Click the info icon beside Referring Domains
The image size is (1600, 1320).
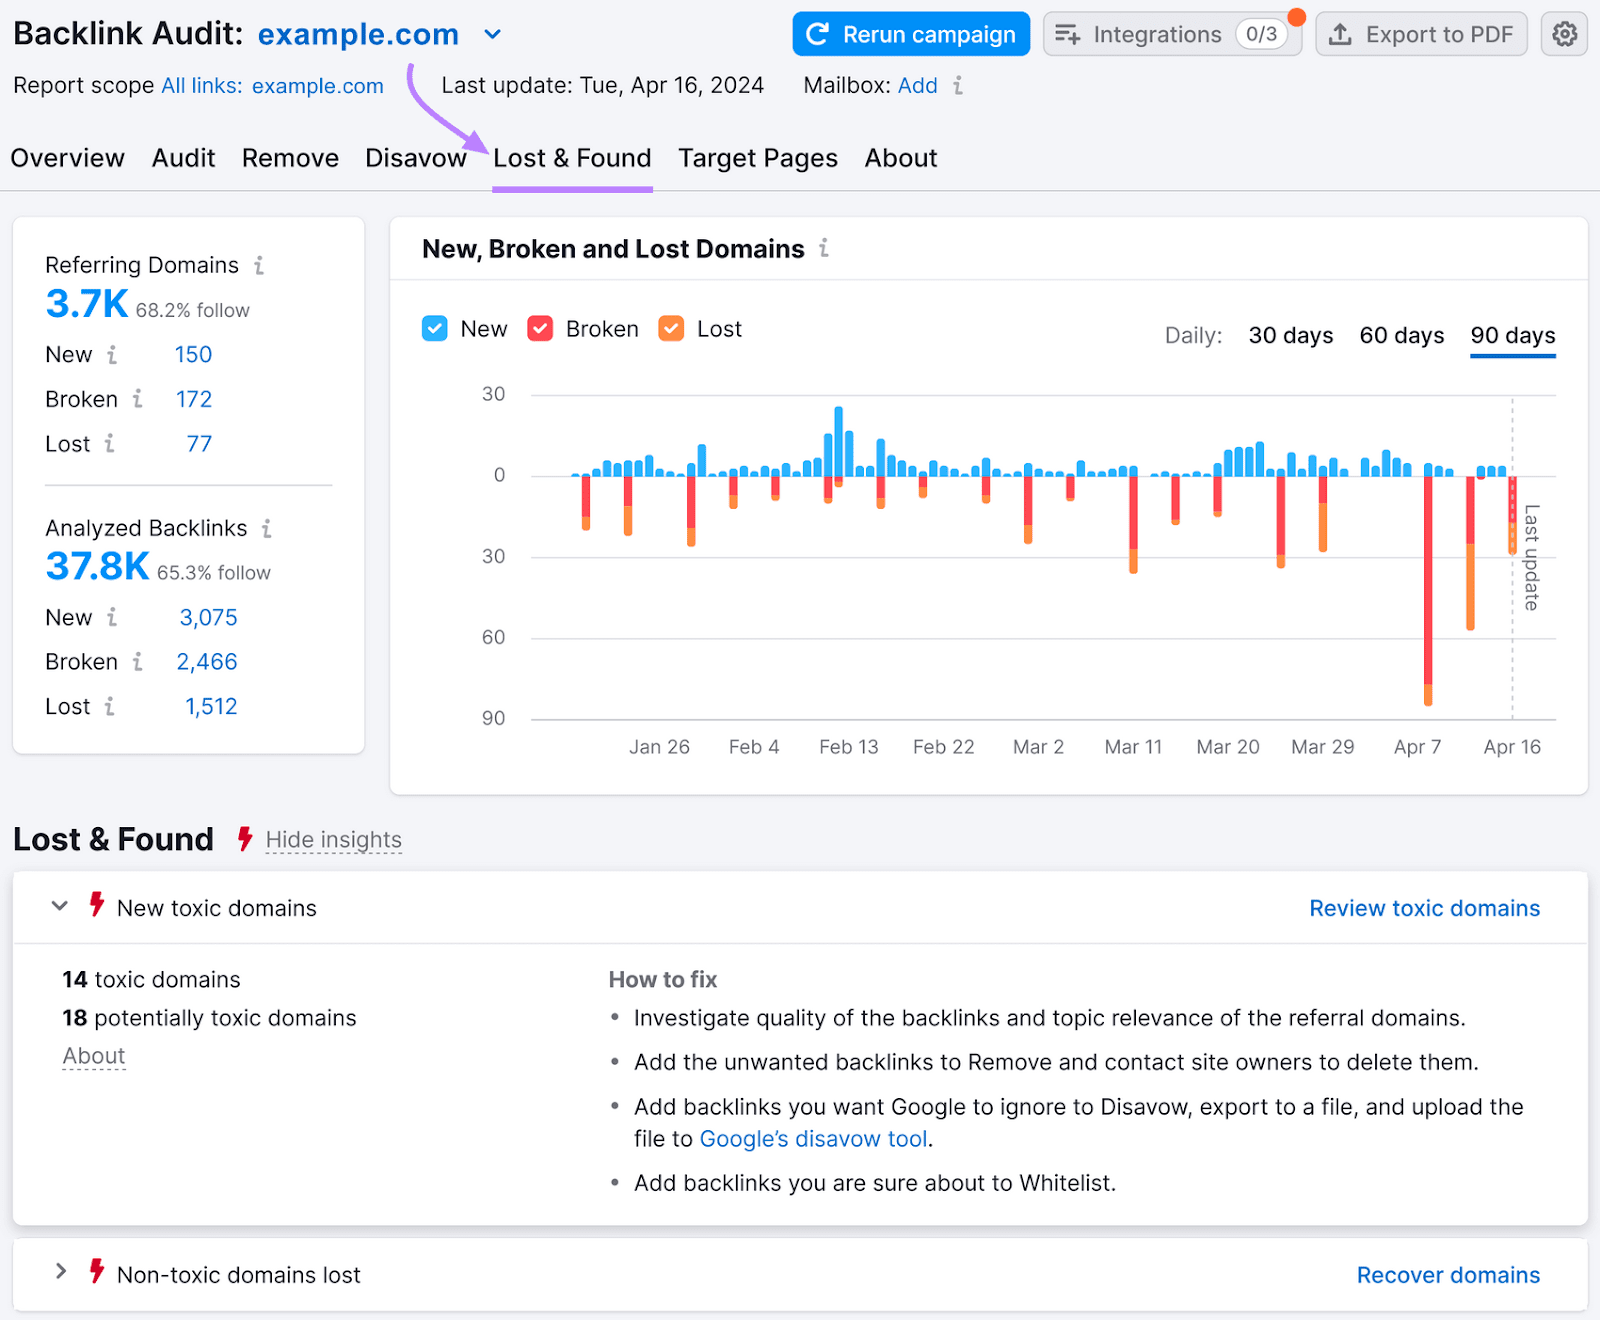point(259,266)
